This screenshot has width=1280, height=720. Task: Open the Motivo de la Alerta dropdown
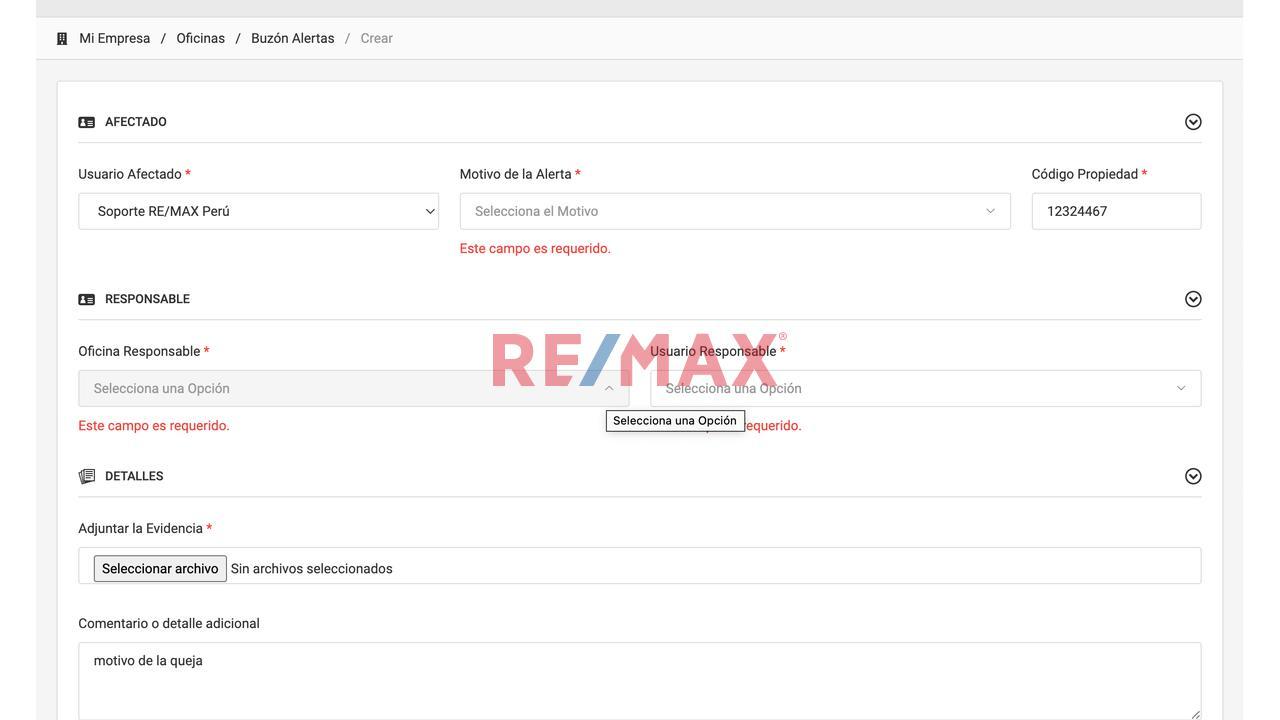[735, 211]
